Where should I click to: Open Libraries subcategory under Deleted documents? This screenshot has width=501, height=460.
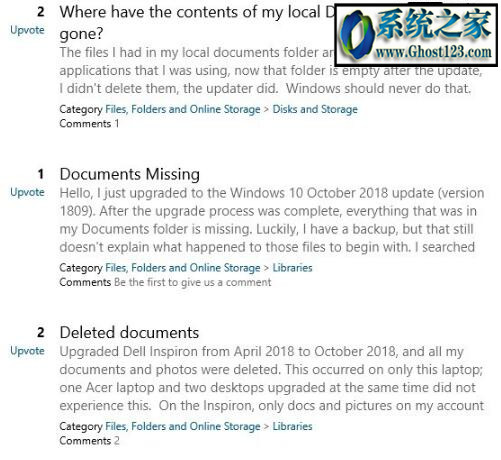tap(292, 426)
